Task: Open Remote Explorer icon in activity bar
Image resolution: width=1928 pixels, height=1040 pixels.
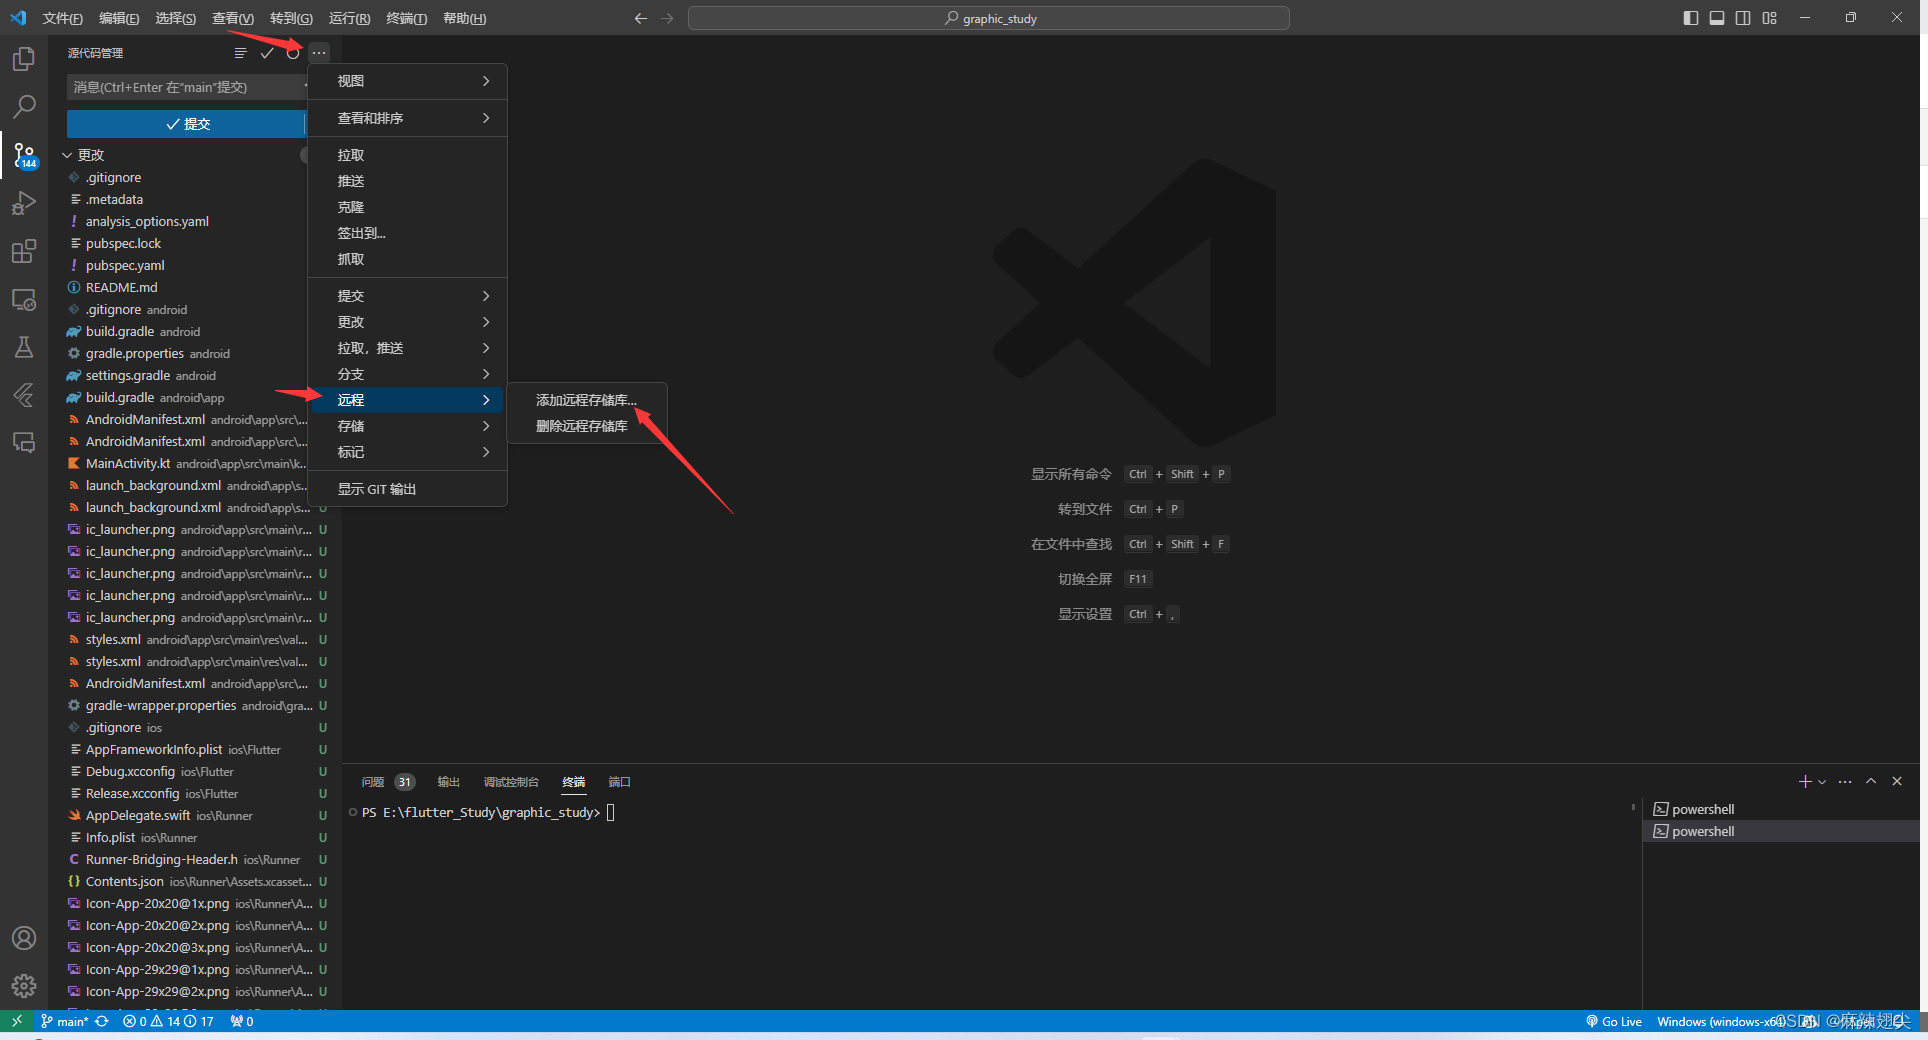Action: coord(24,299)
